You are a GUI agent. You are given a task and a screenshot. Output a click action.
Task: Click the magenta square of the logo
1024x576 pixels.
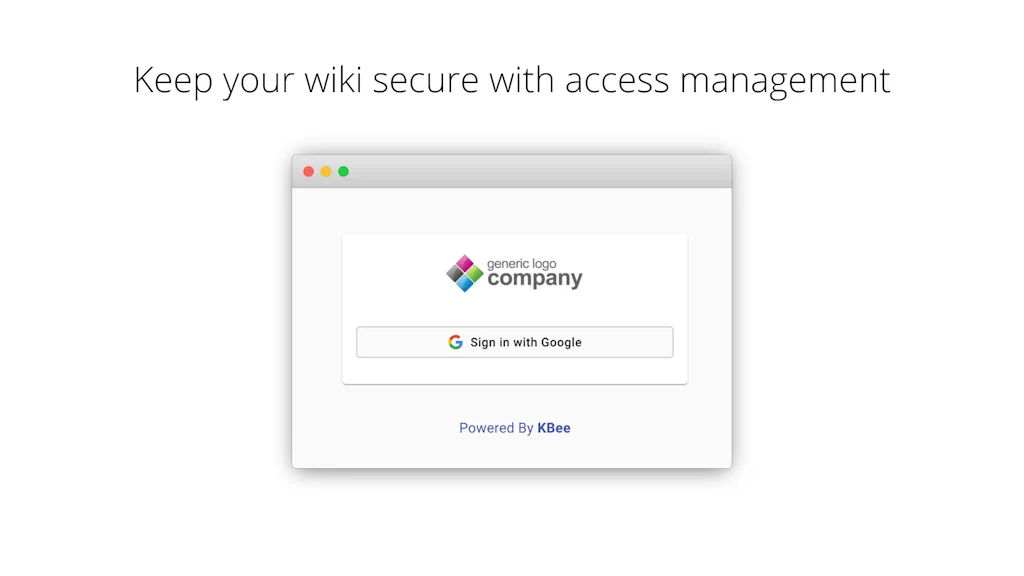[465, 263]
